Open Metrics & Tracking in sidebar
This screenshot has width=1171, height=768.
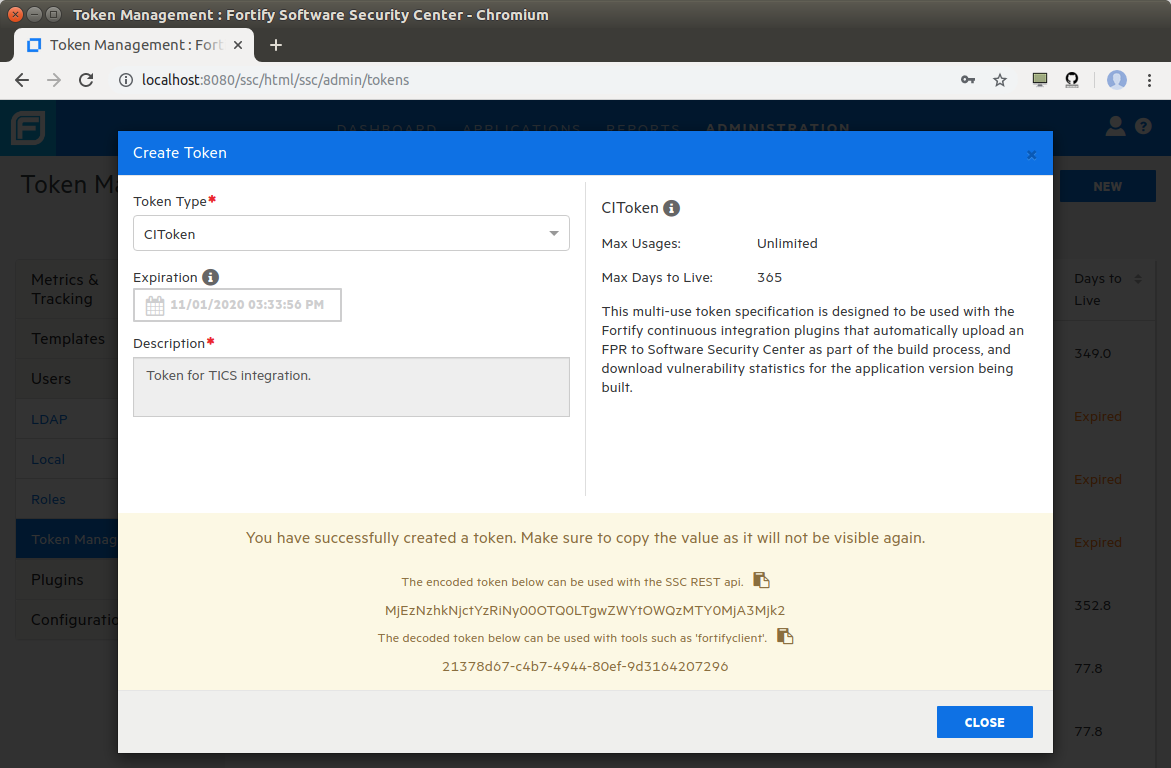tap(67, 289)
